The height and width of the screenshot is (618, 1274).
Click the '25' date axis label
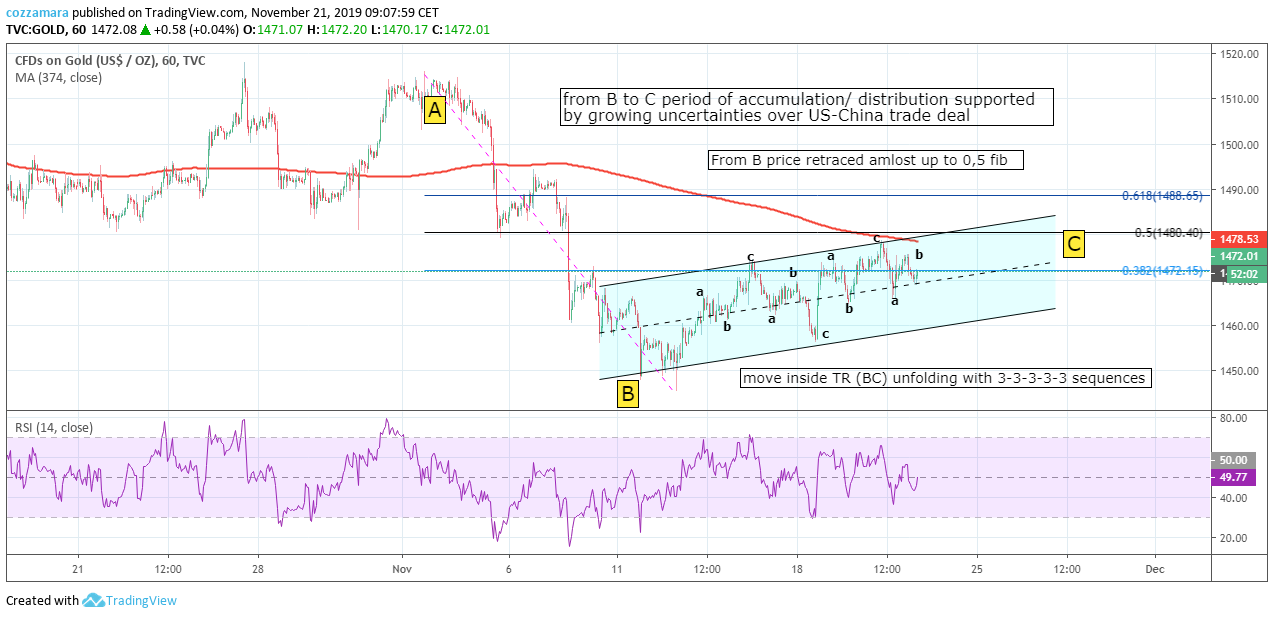(x=977, y=568)
